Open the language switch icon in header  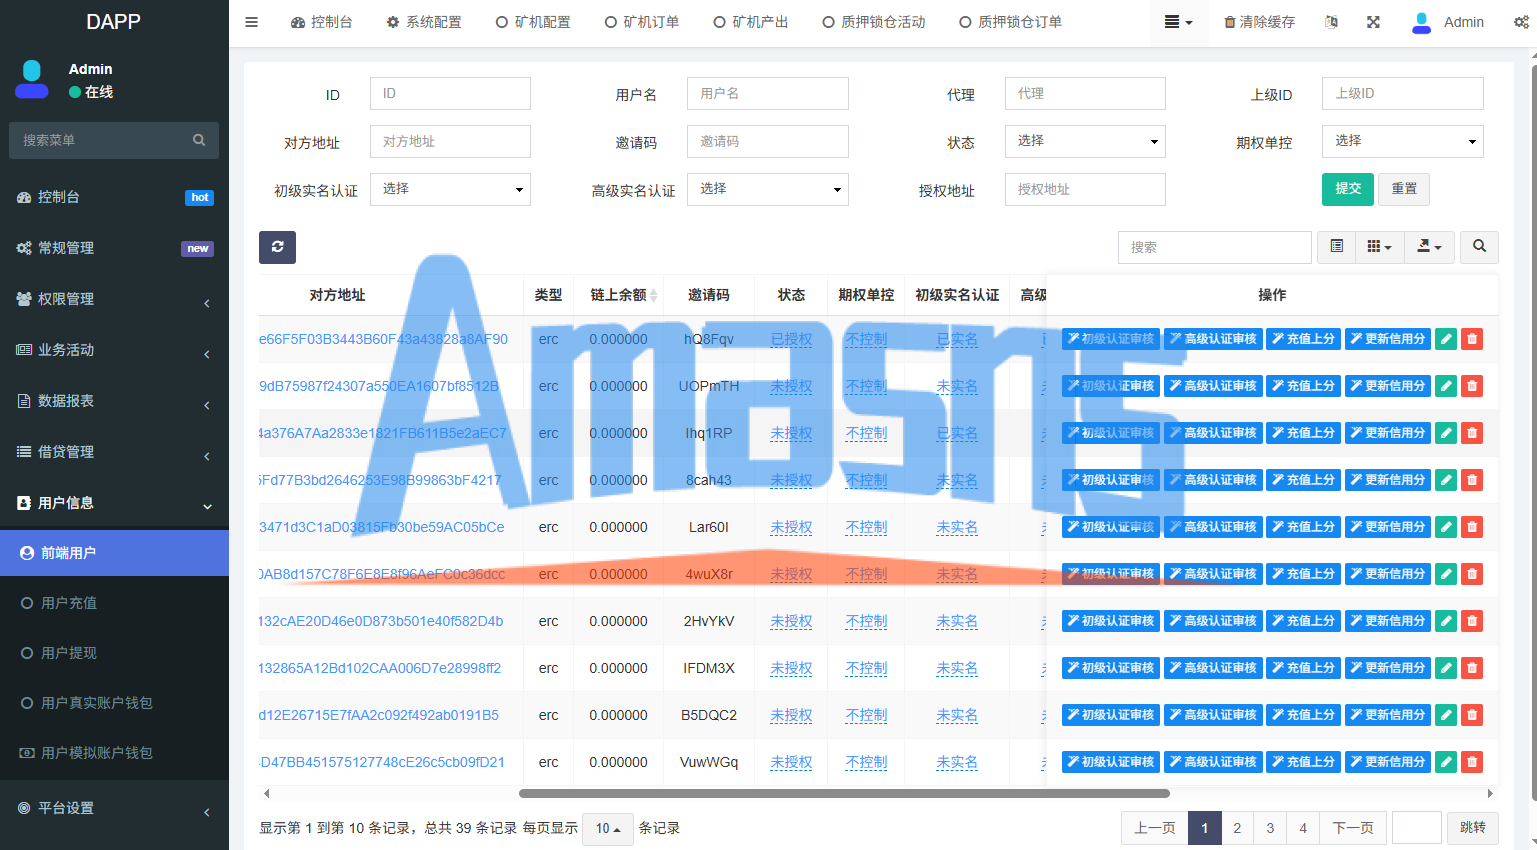pyautogui.click(x=1331, y=22)
